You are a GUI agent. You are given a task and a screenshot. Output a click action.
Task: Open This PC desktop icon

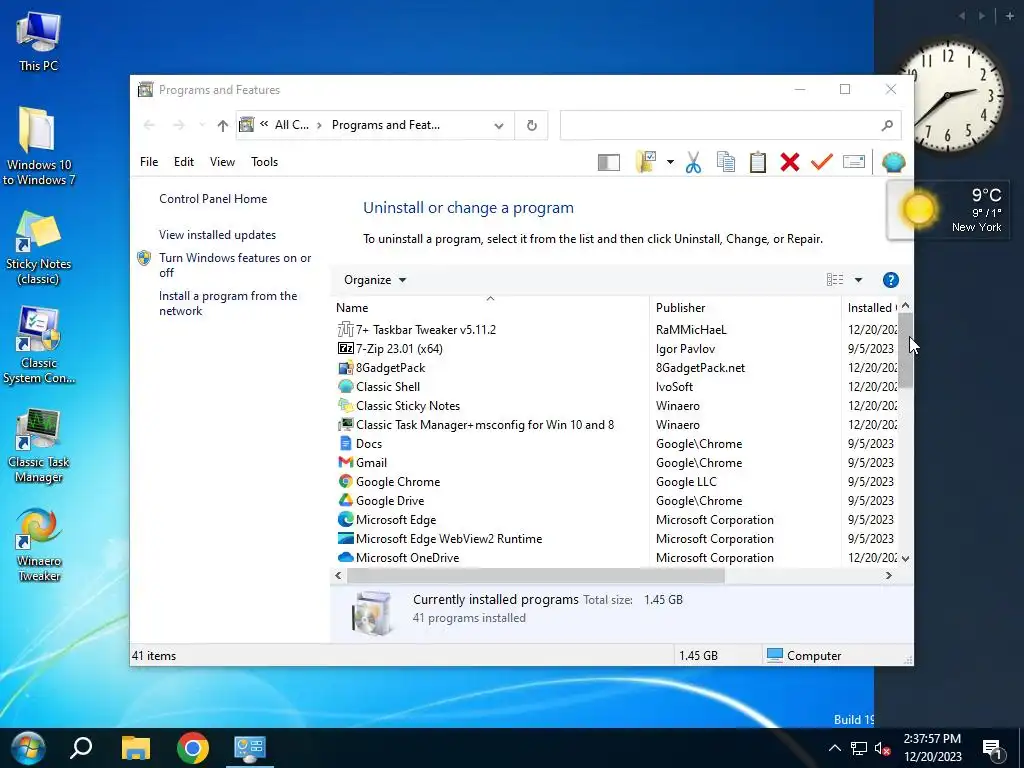point(39,42)
